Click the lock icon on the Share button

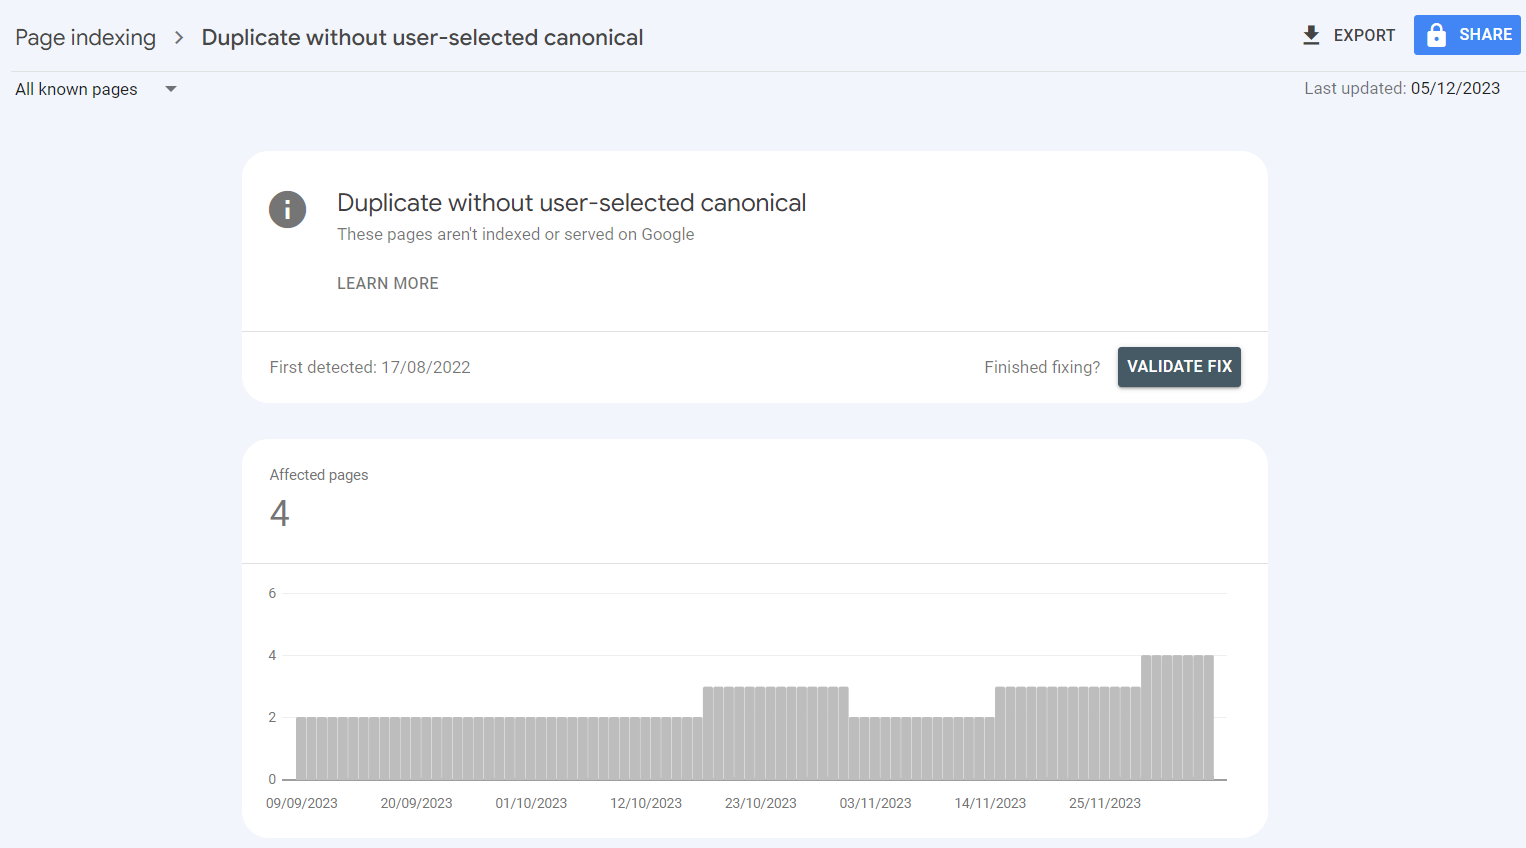[1437, 34]
